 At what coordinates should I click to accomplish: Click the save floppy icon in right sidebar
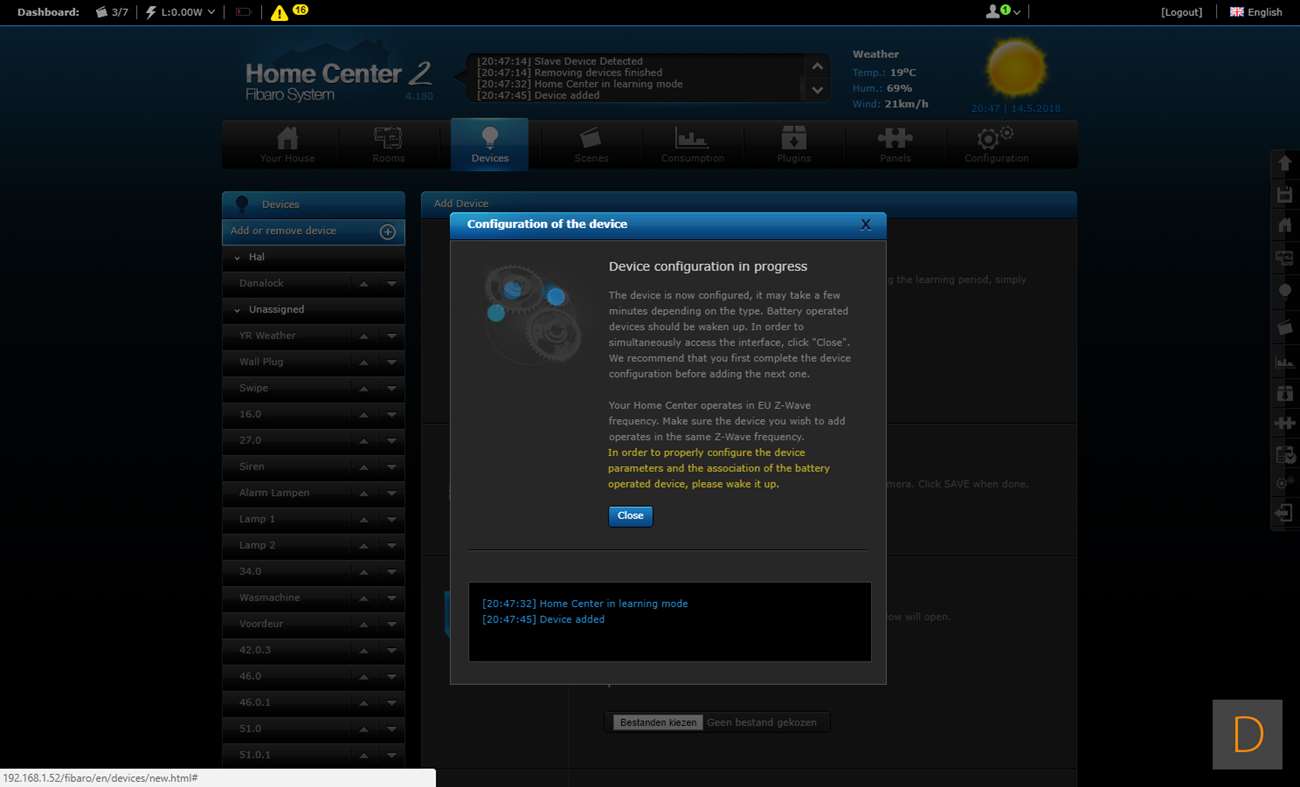pyautogui.click(x=1285, y=195)
